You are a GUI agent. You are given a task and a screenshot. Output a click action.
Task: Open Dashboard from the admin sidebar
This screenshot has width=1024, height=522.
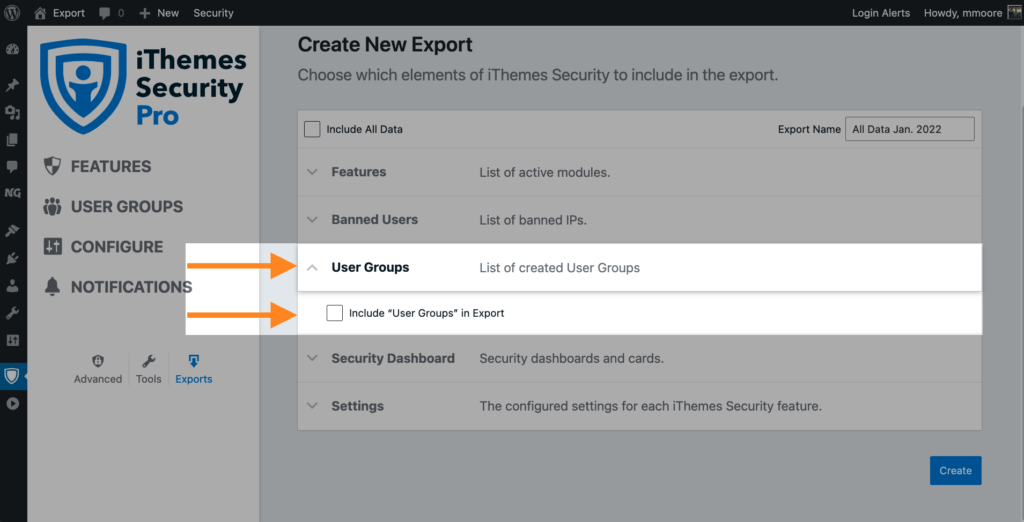[12, 50]
